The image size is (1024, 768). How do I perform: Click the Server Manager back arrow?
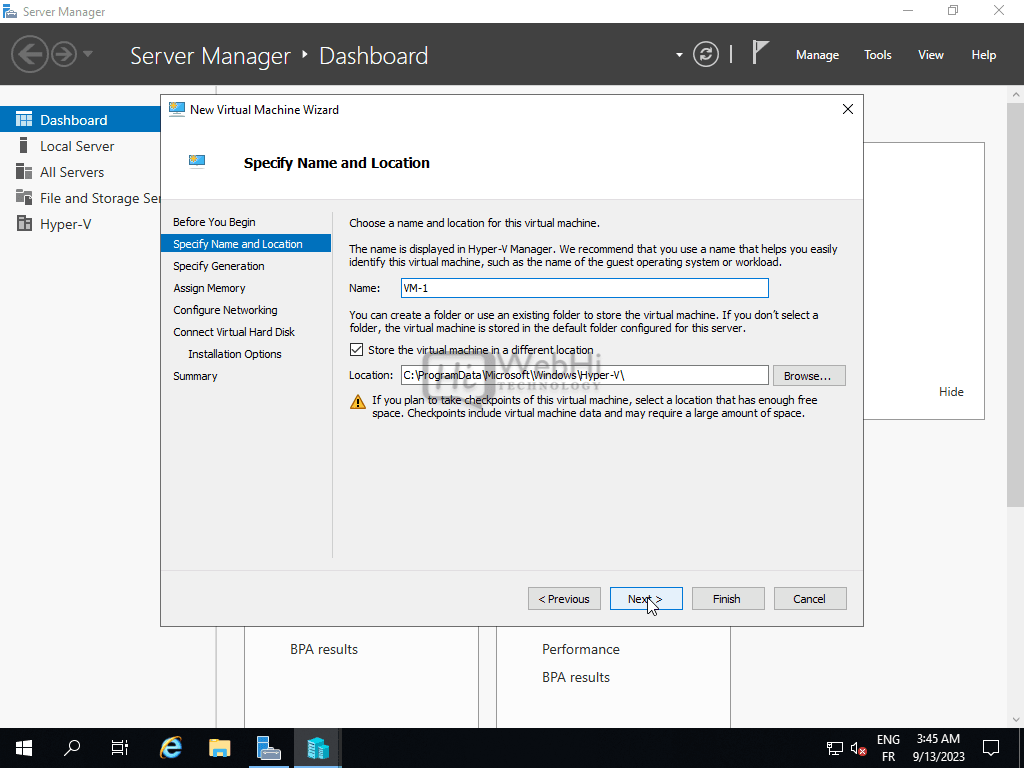click(x=30, y=54)
